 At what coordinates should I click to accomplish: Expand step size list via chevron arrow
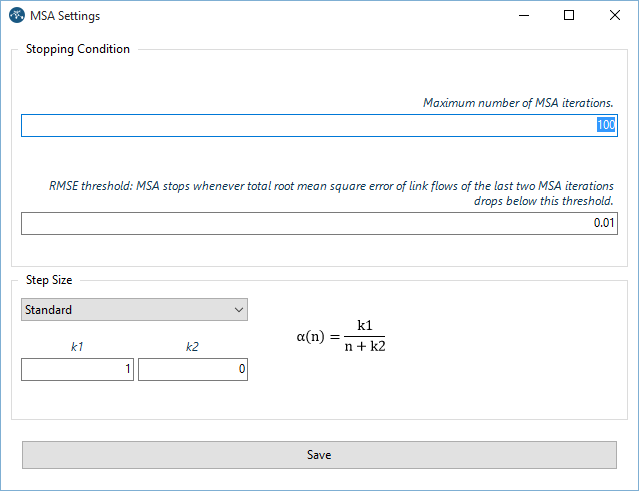click(238, 310)
